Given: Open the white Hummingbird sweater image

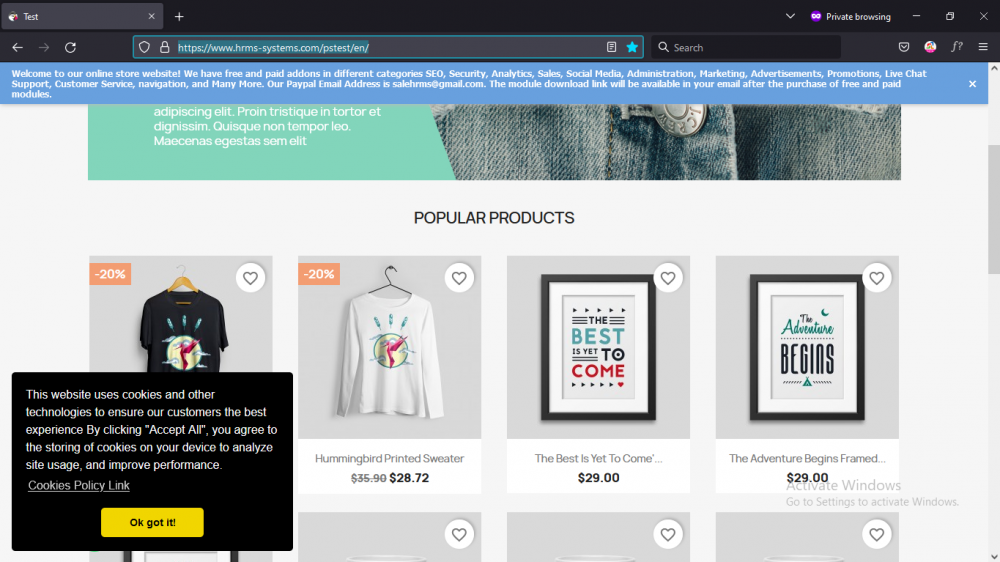Looking at the screenshot, I should point(390,348).
